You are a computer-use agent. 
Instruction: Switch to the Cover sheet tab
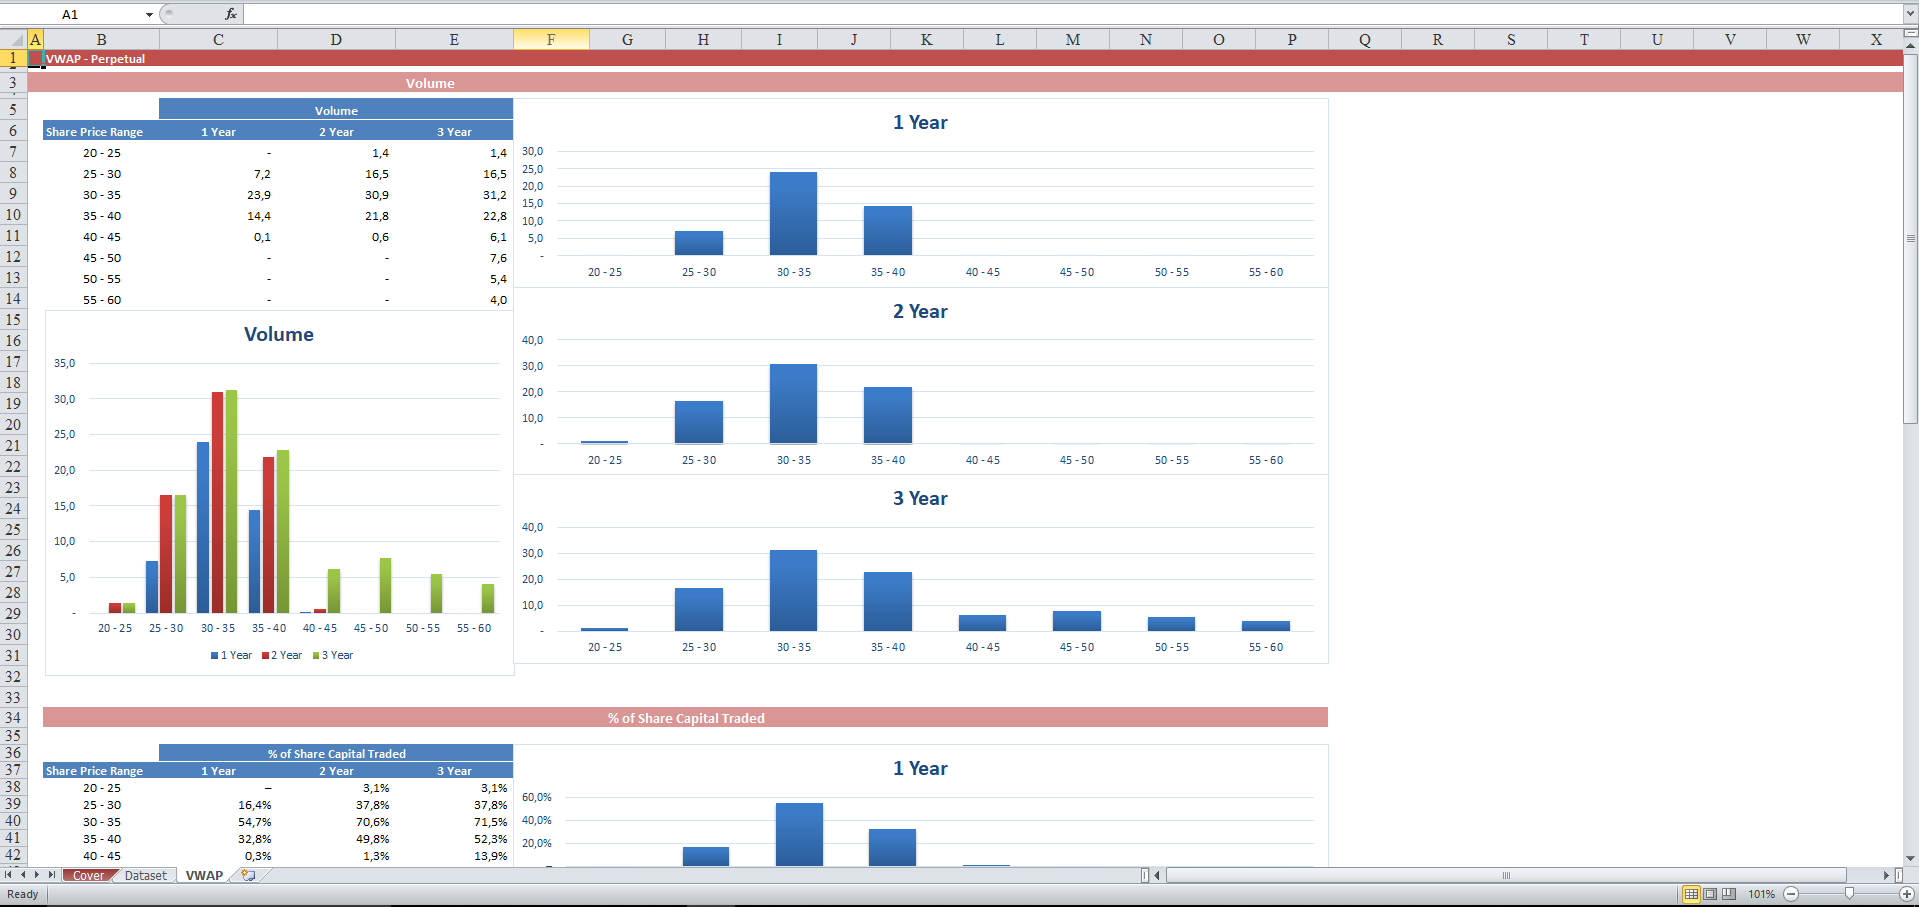(88, 875)
